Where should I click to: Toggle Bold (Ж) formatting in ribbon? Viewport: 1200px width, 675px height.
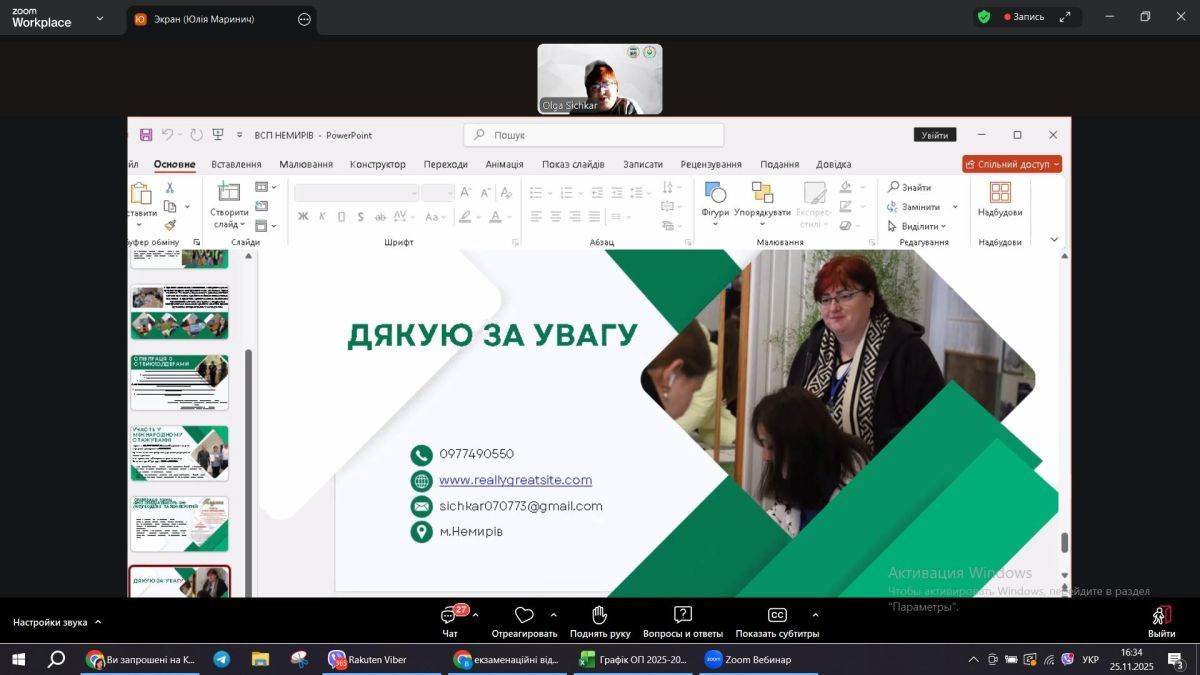pyautogui.click(x=303, y=217)
